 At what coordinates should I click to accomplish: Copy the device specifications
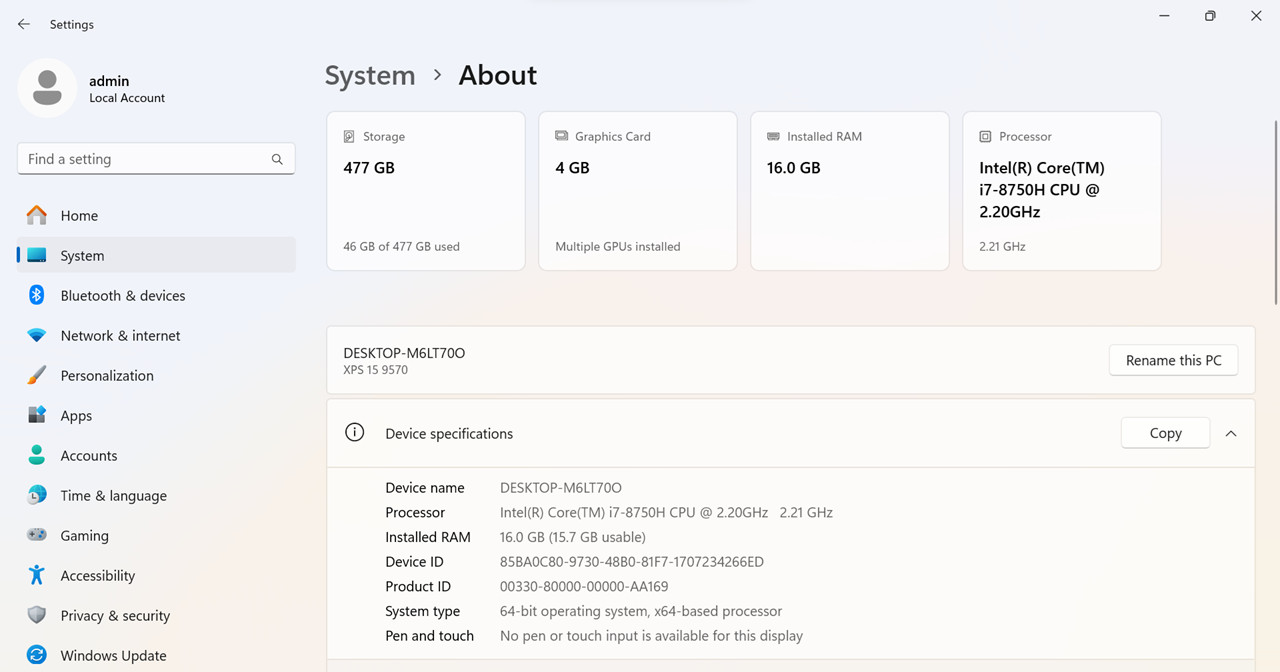point(1166,433)
